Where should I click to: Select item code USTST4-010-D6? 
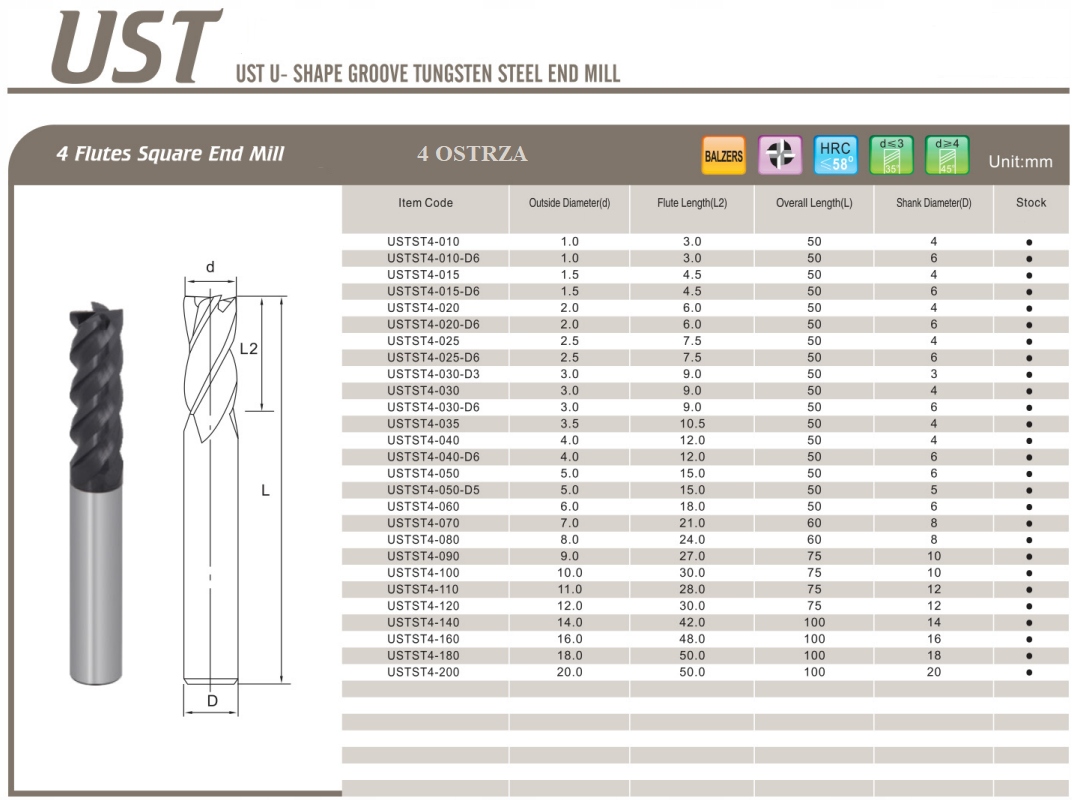(433, 258)
